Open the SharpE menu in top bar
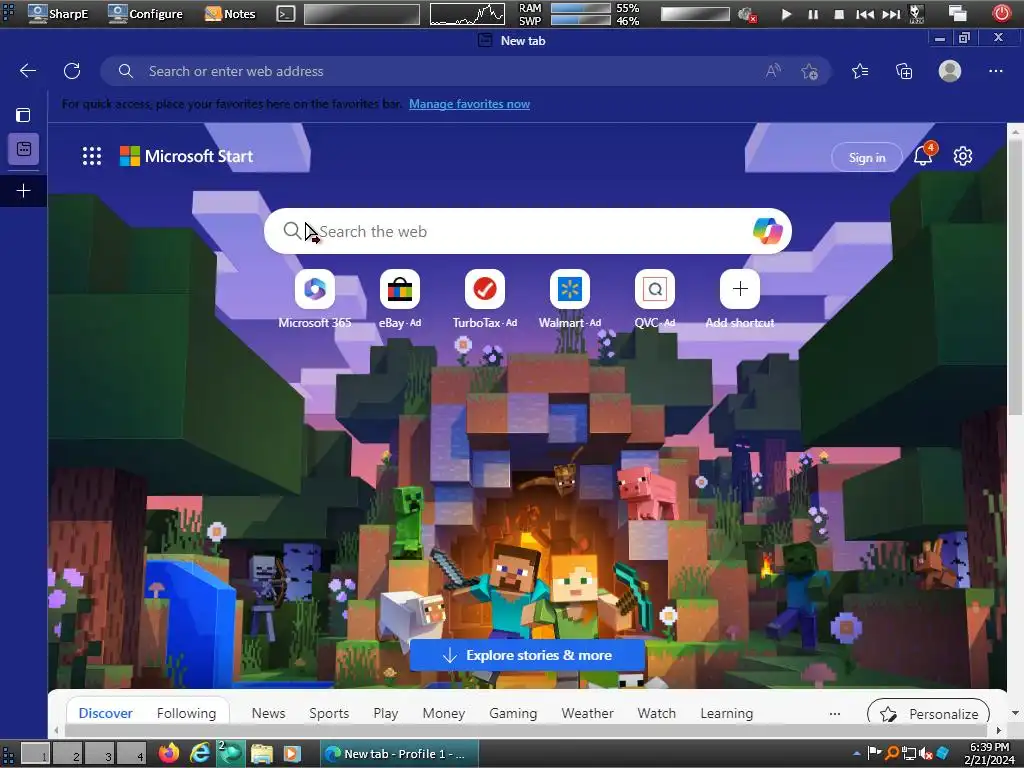This screenshot has width=1024, height=768. point(57,14)
